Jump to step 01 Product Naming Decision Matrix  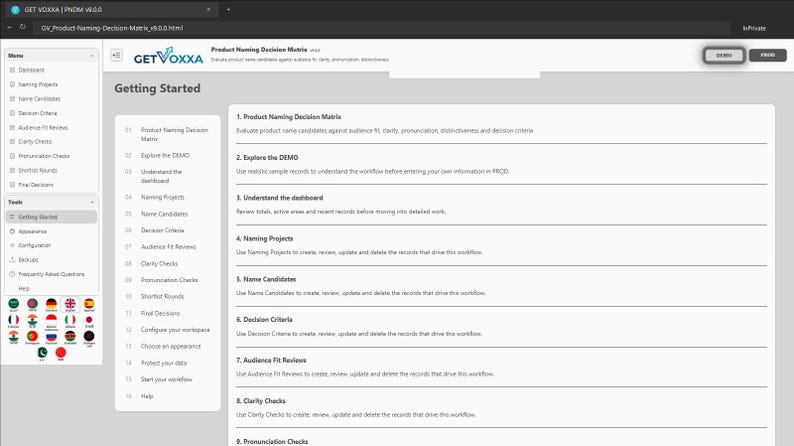pyautogui.click(x=168, y=134)
